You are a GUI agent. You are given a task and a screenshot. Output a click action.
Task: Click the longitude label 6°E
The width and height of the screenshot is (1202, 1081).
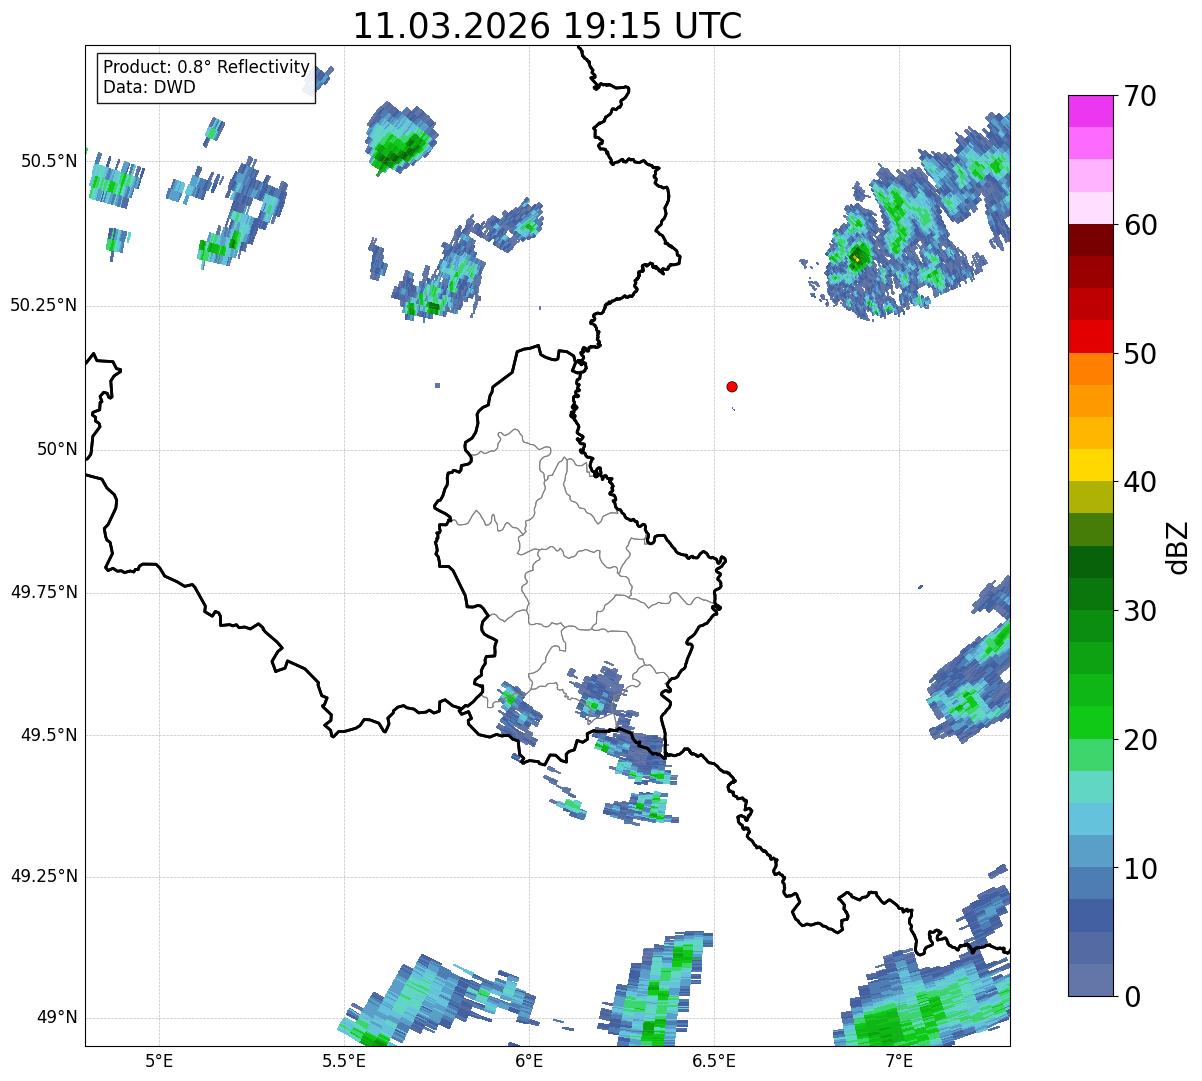pos(529,1060)
